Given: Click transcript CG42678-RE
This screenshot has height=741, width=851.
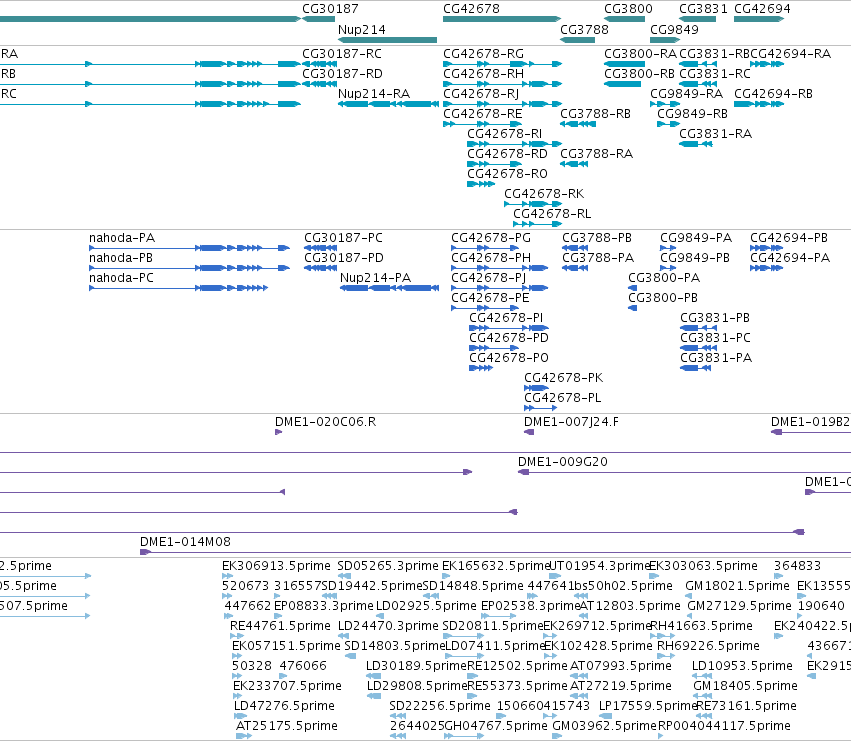Looking at the screenshot, I should 482,124.
